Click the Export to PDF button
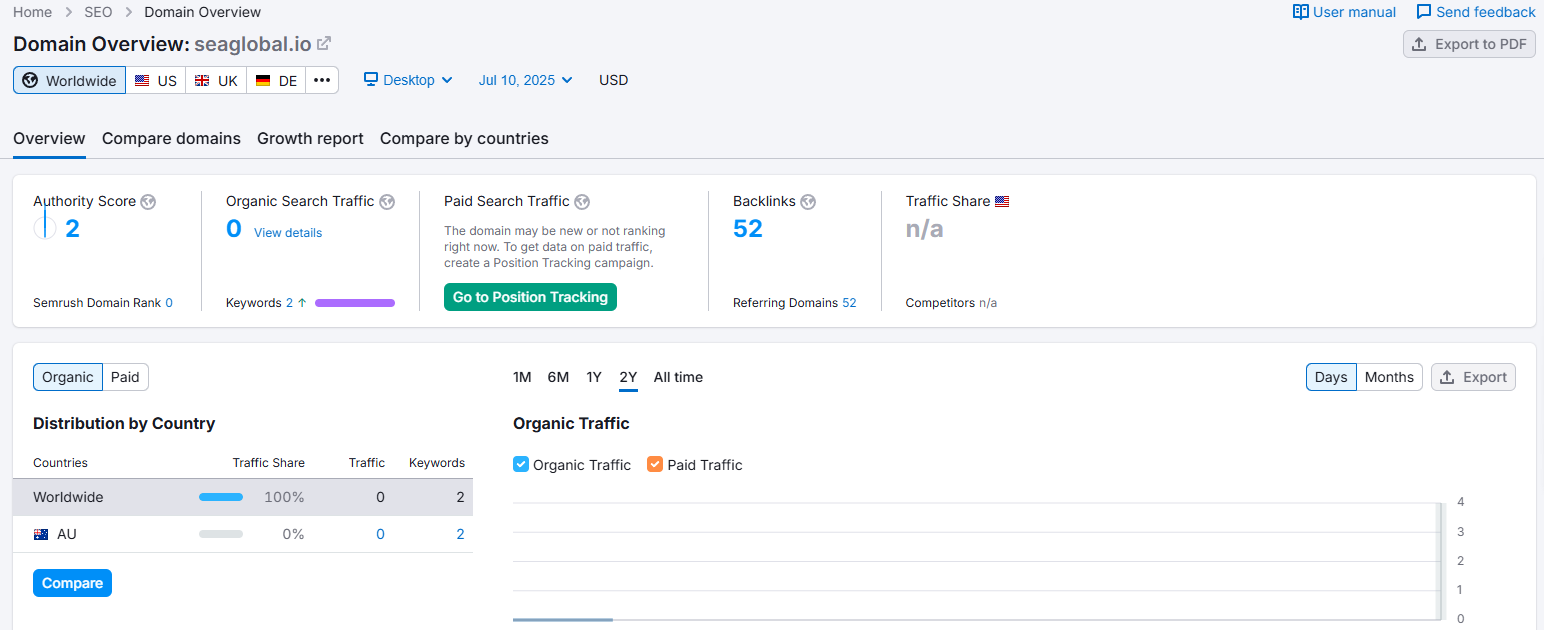The width and height of the screenshot is (1544, 630). (1469, 44)
